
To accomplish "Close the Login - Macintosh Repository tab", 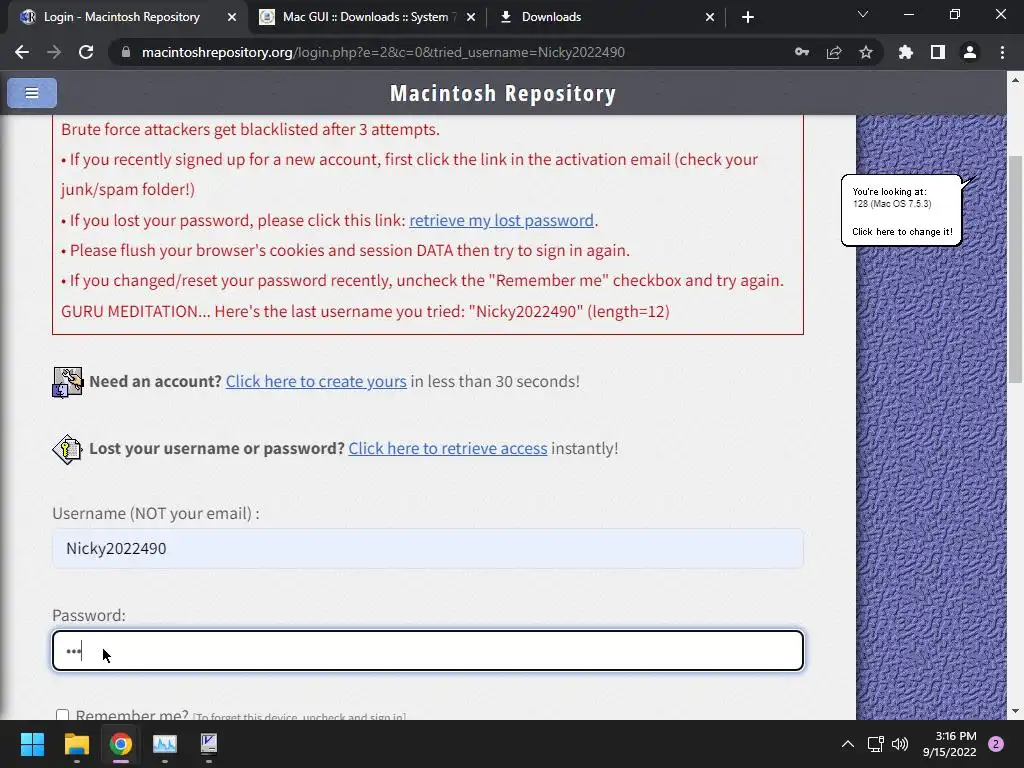I will (x=232, y=17).
